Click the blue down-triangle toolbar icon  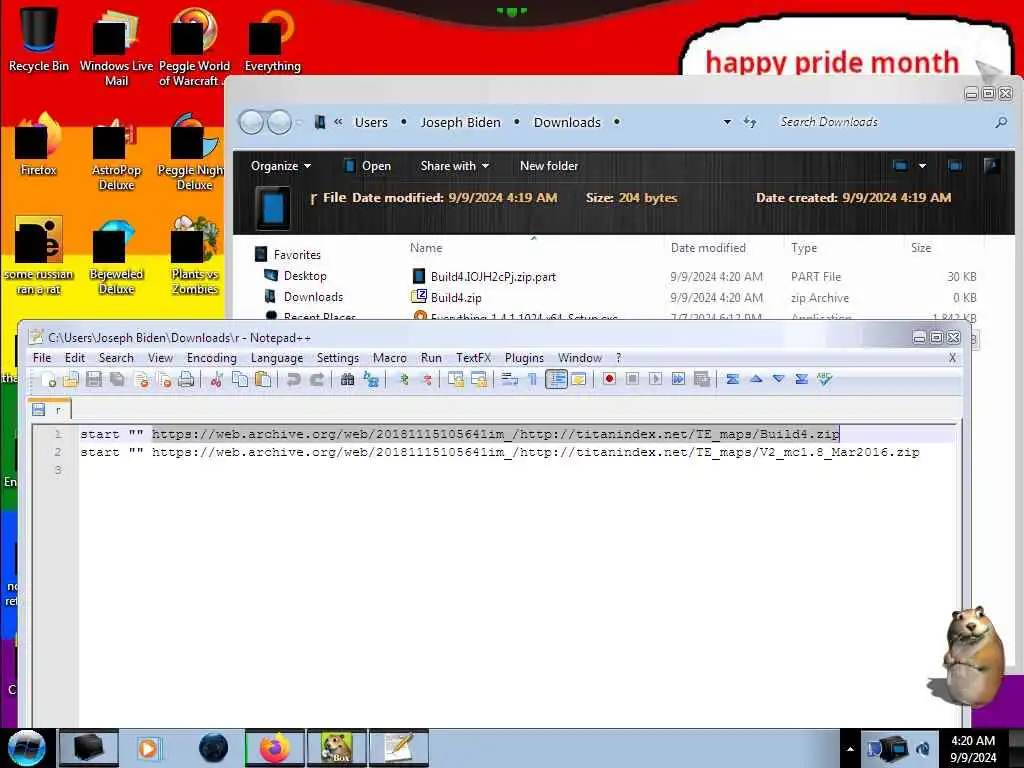[778, 379]
